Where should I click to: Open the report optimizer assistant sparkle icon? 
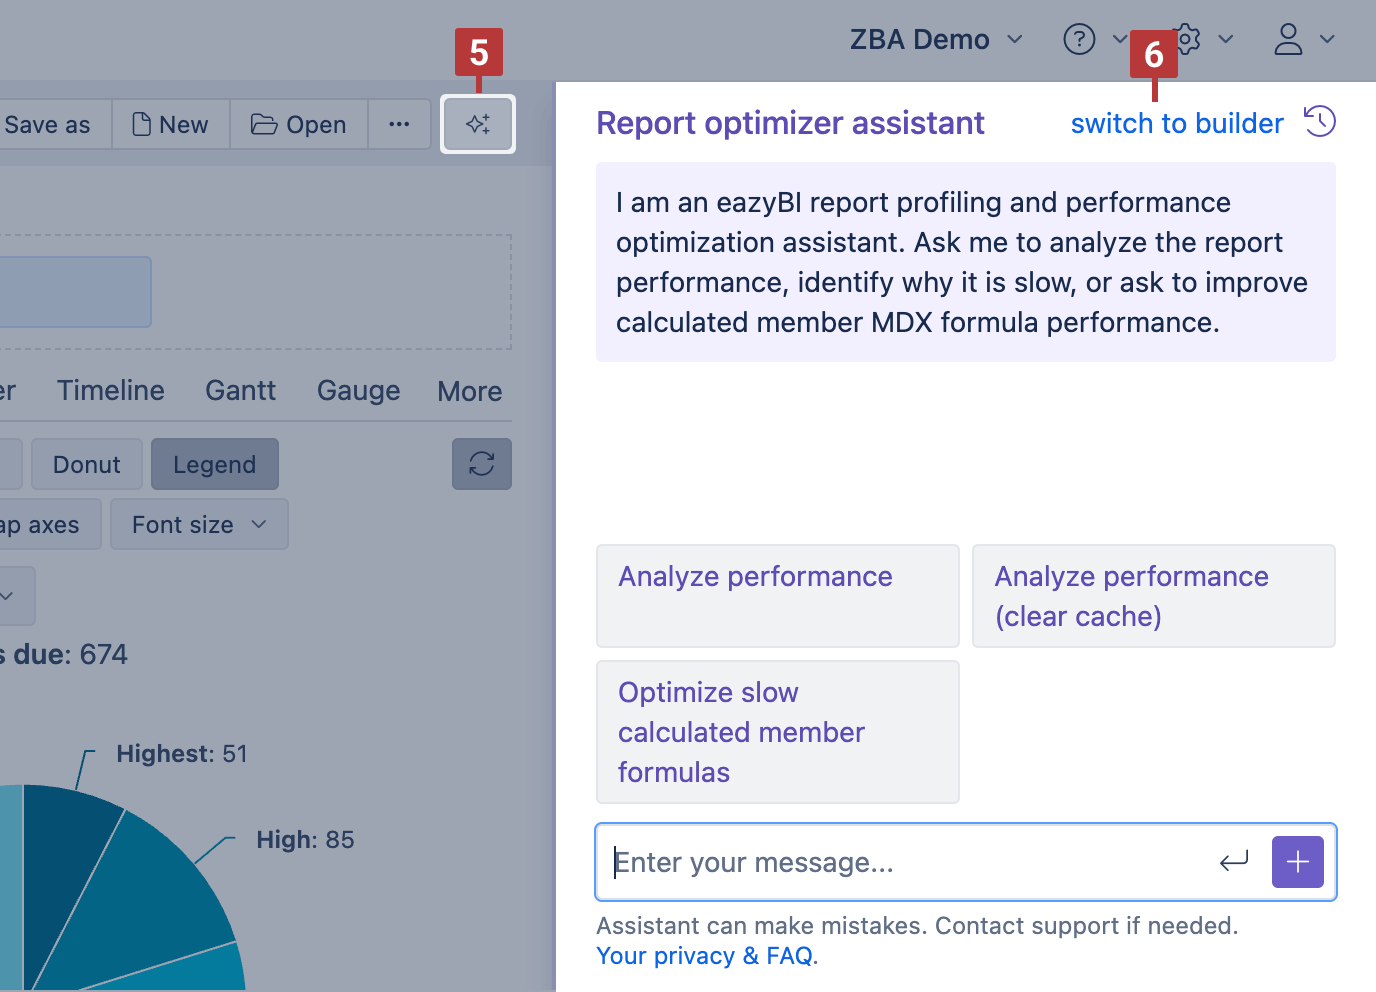tap(478, 124)
